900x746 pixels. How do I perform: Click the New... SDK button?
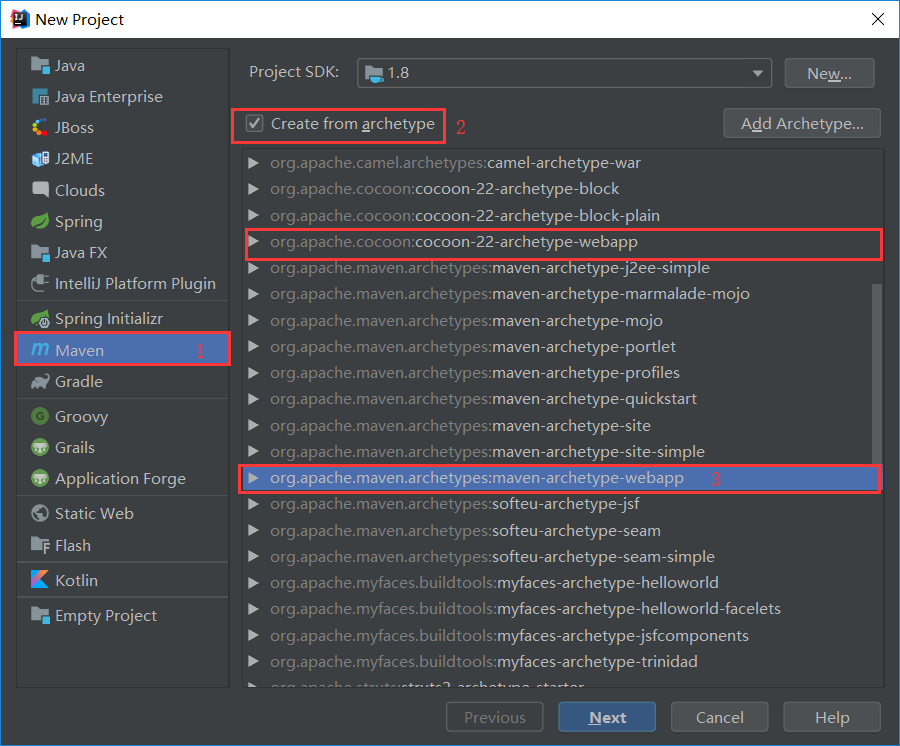(829, 73)
